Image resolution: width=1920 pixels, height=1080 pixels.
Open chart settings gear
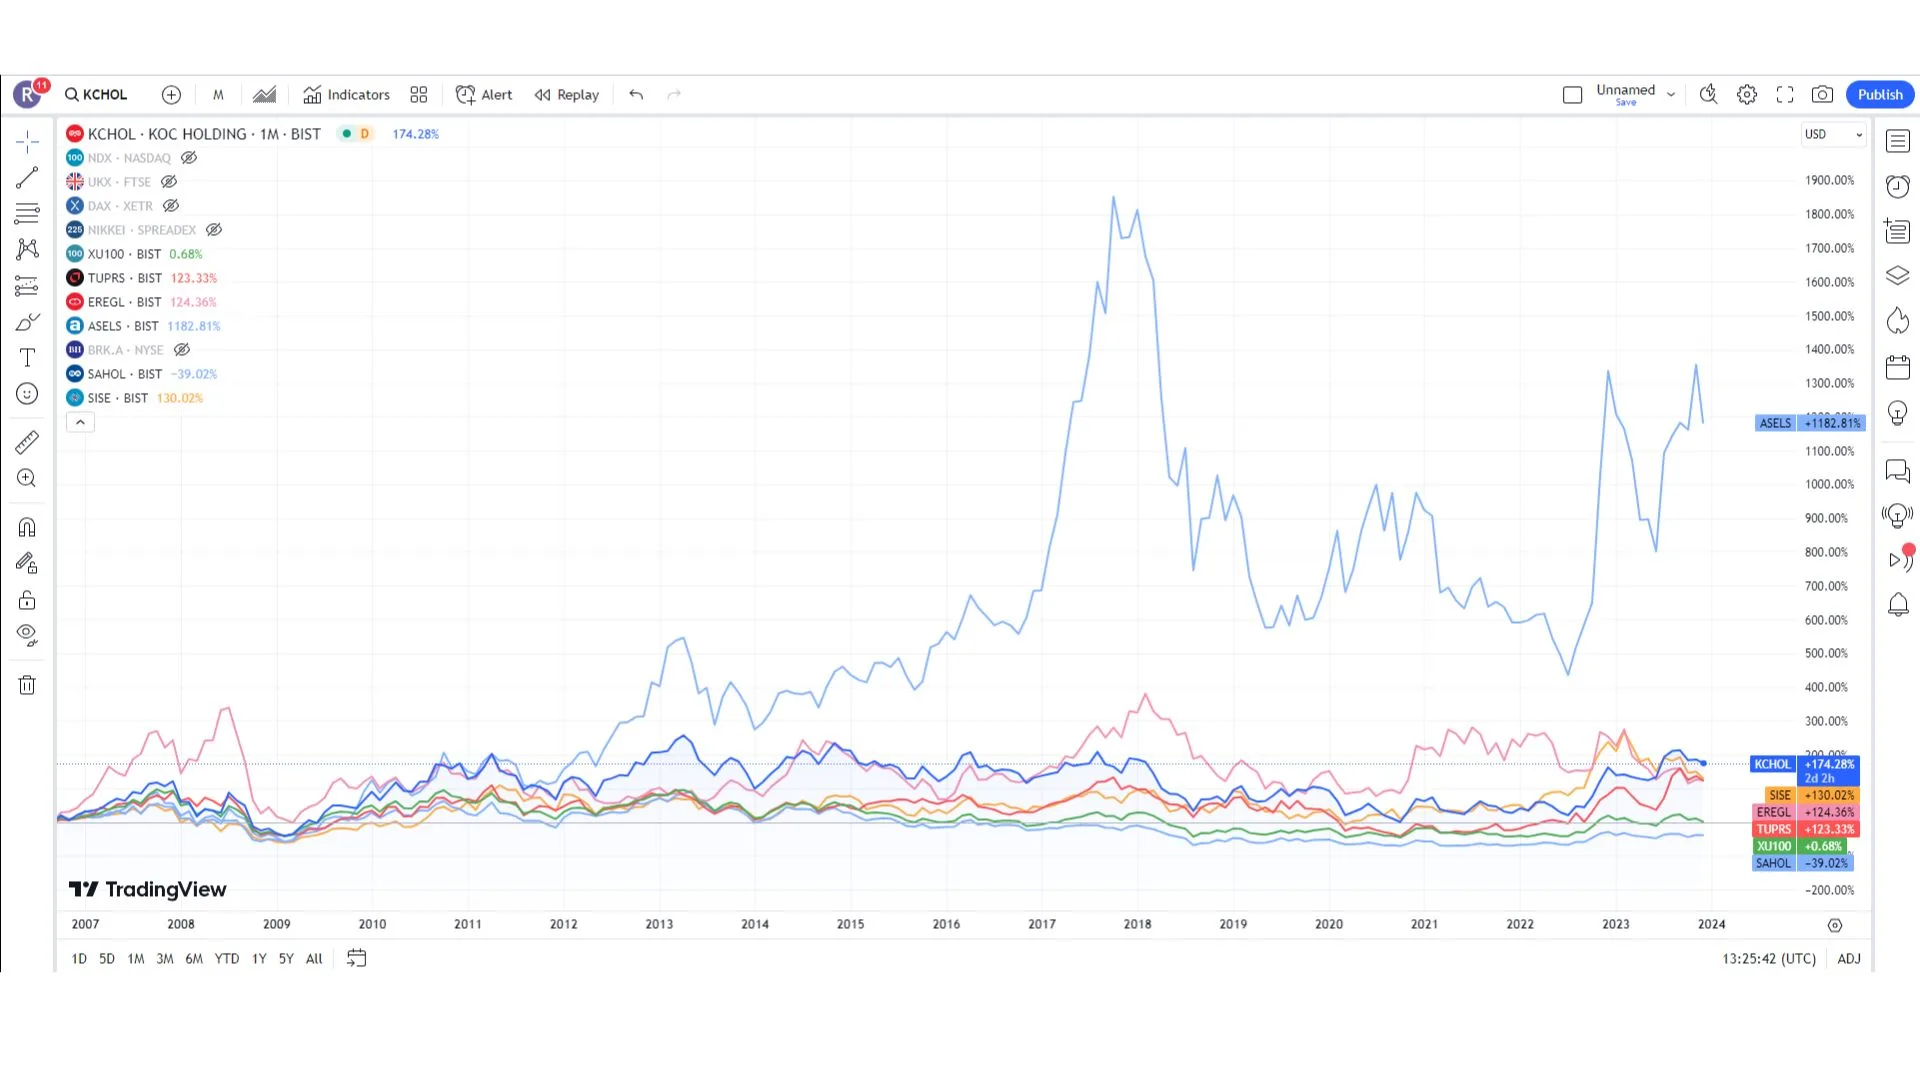coord(1747,95)
